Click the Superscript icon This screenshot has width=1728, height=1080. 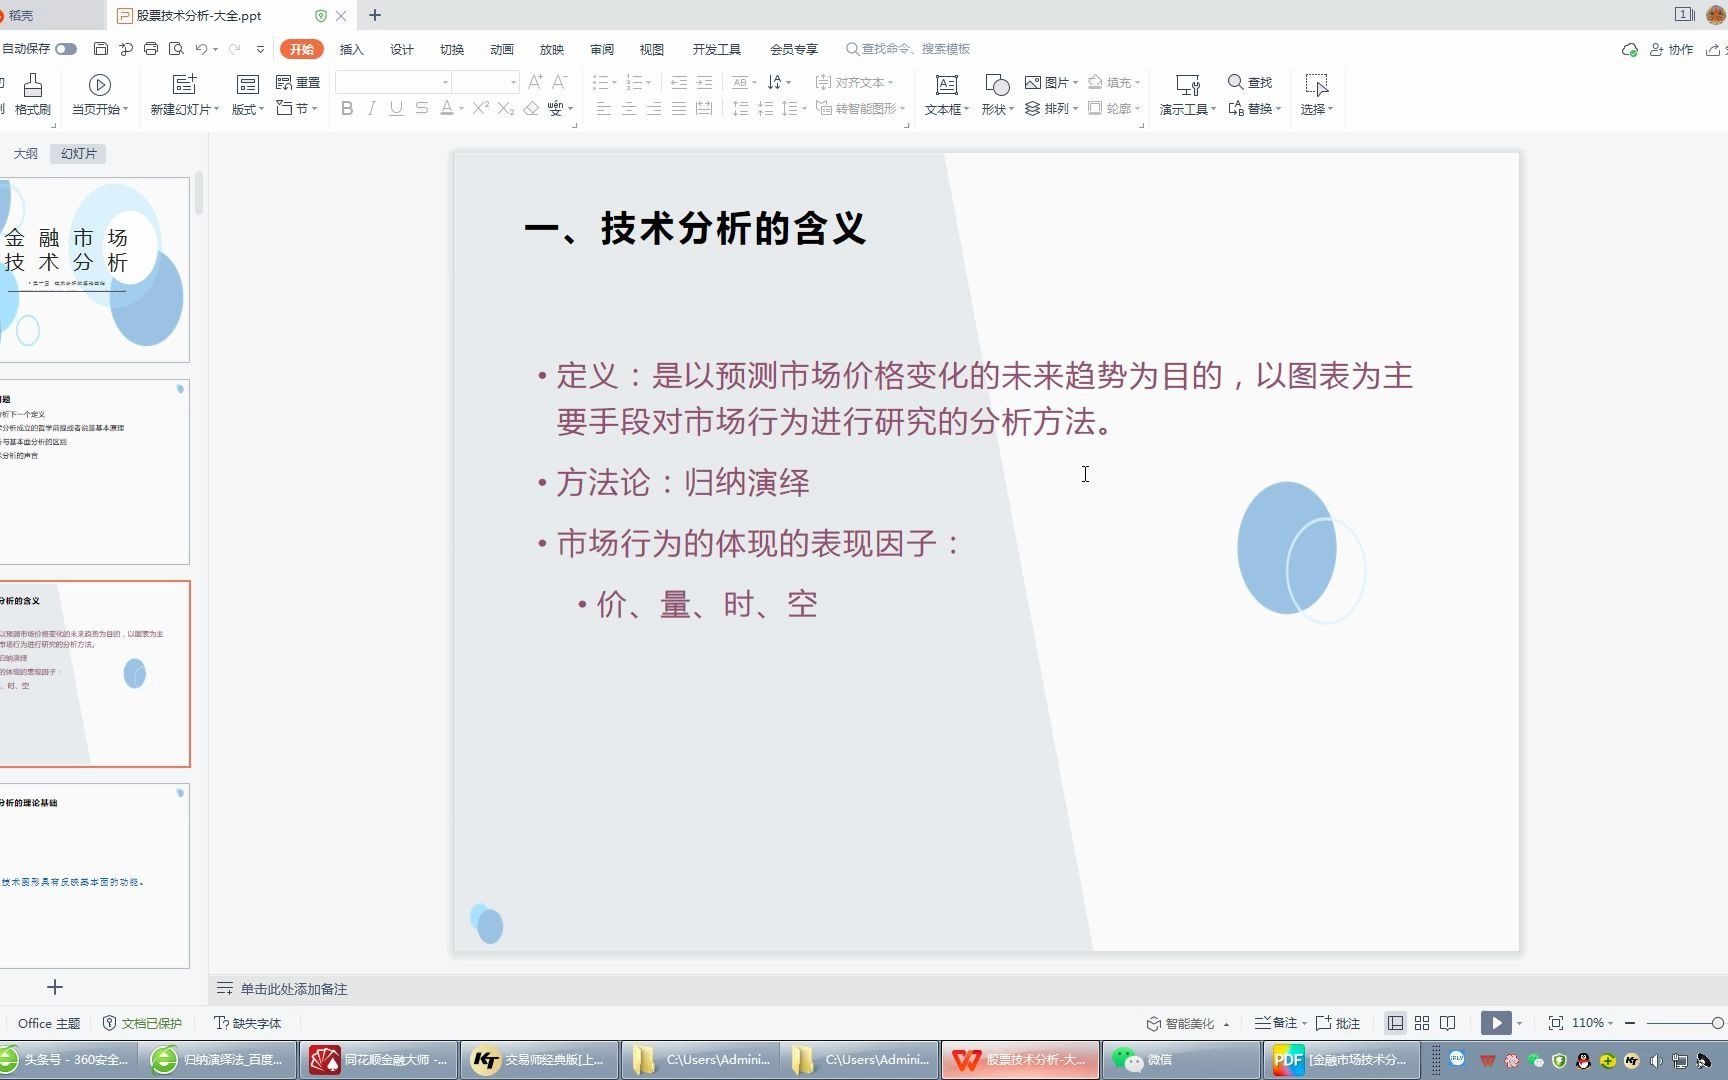[480, 108]
